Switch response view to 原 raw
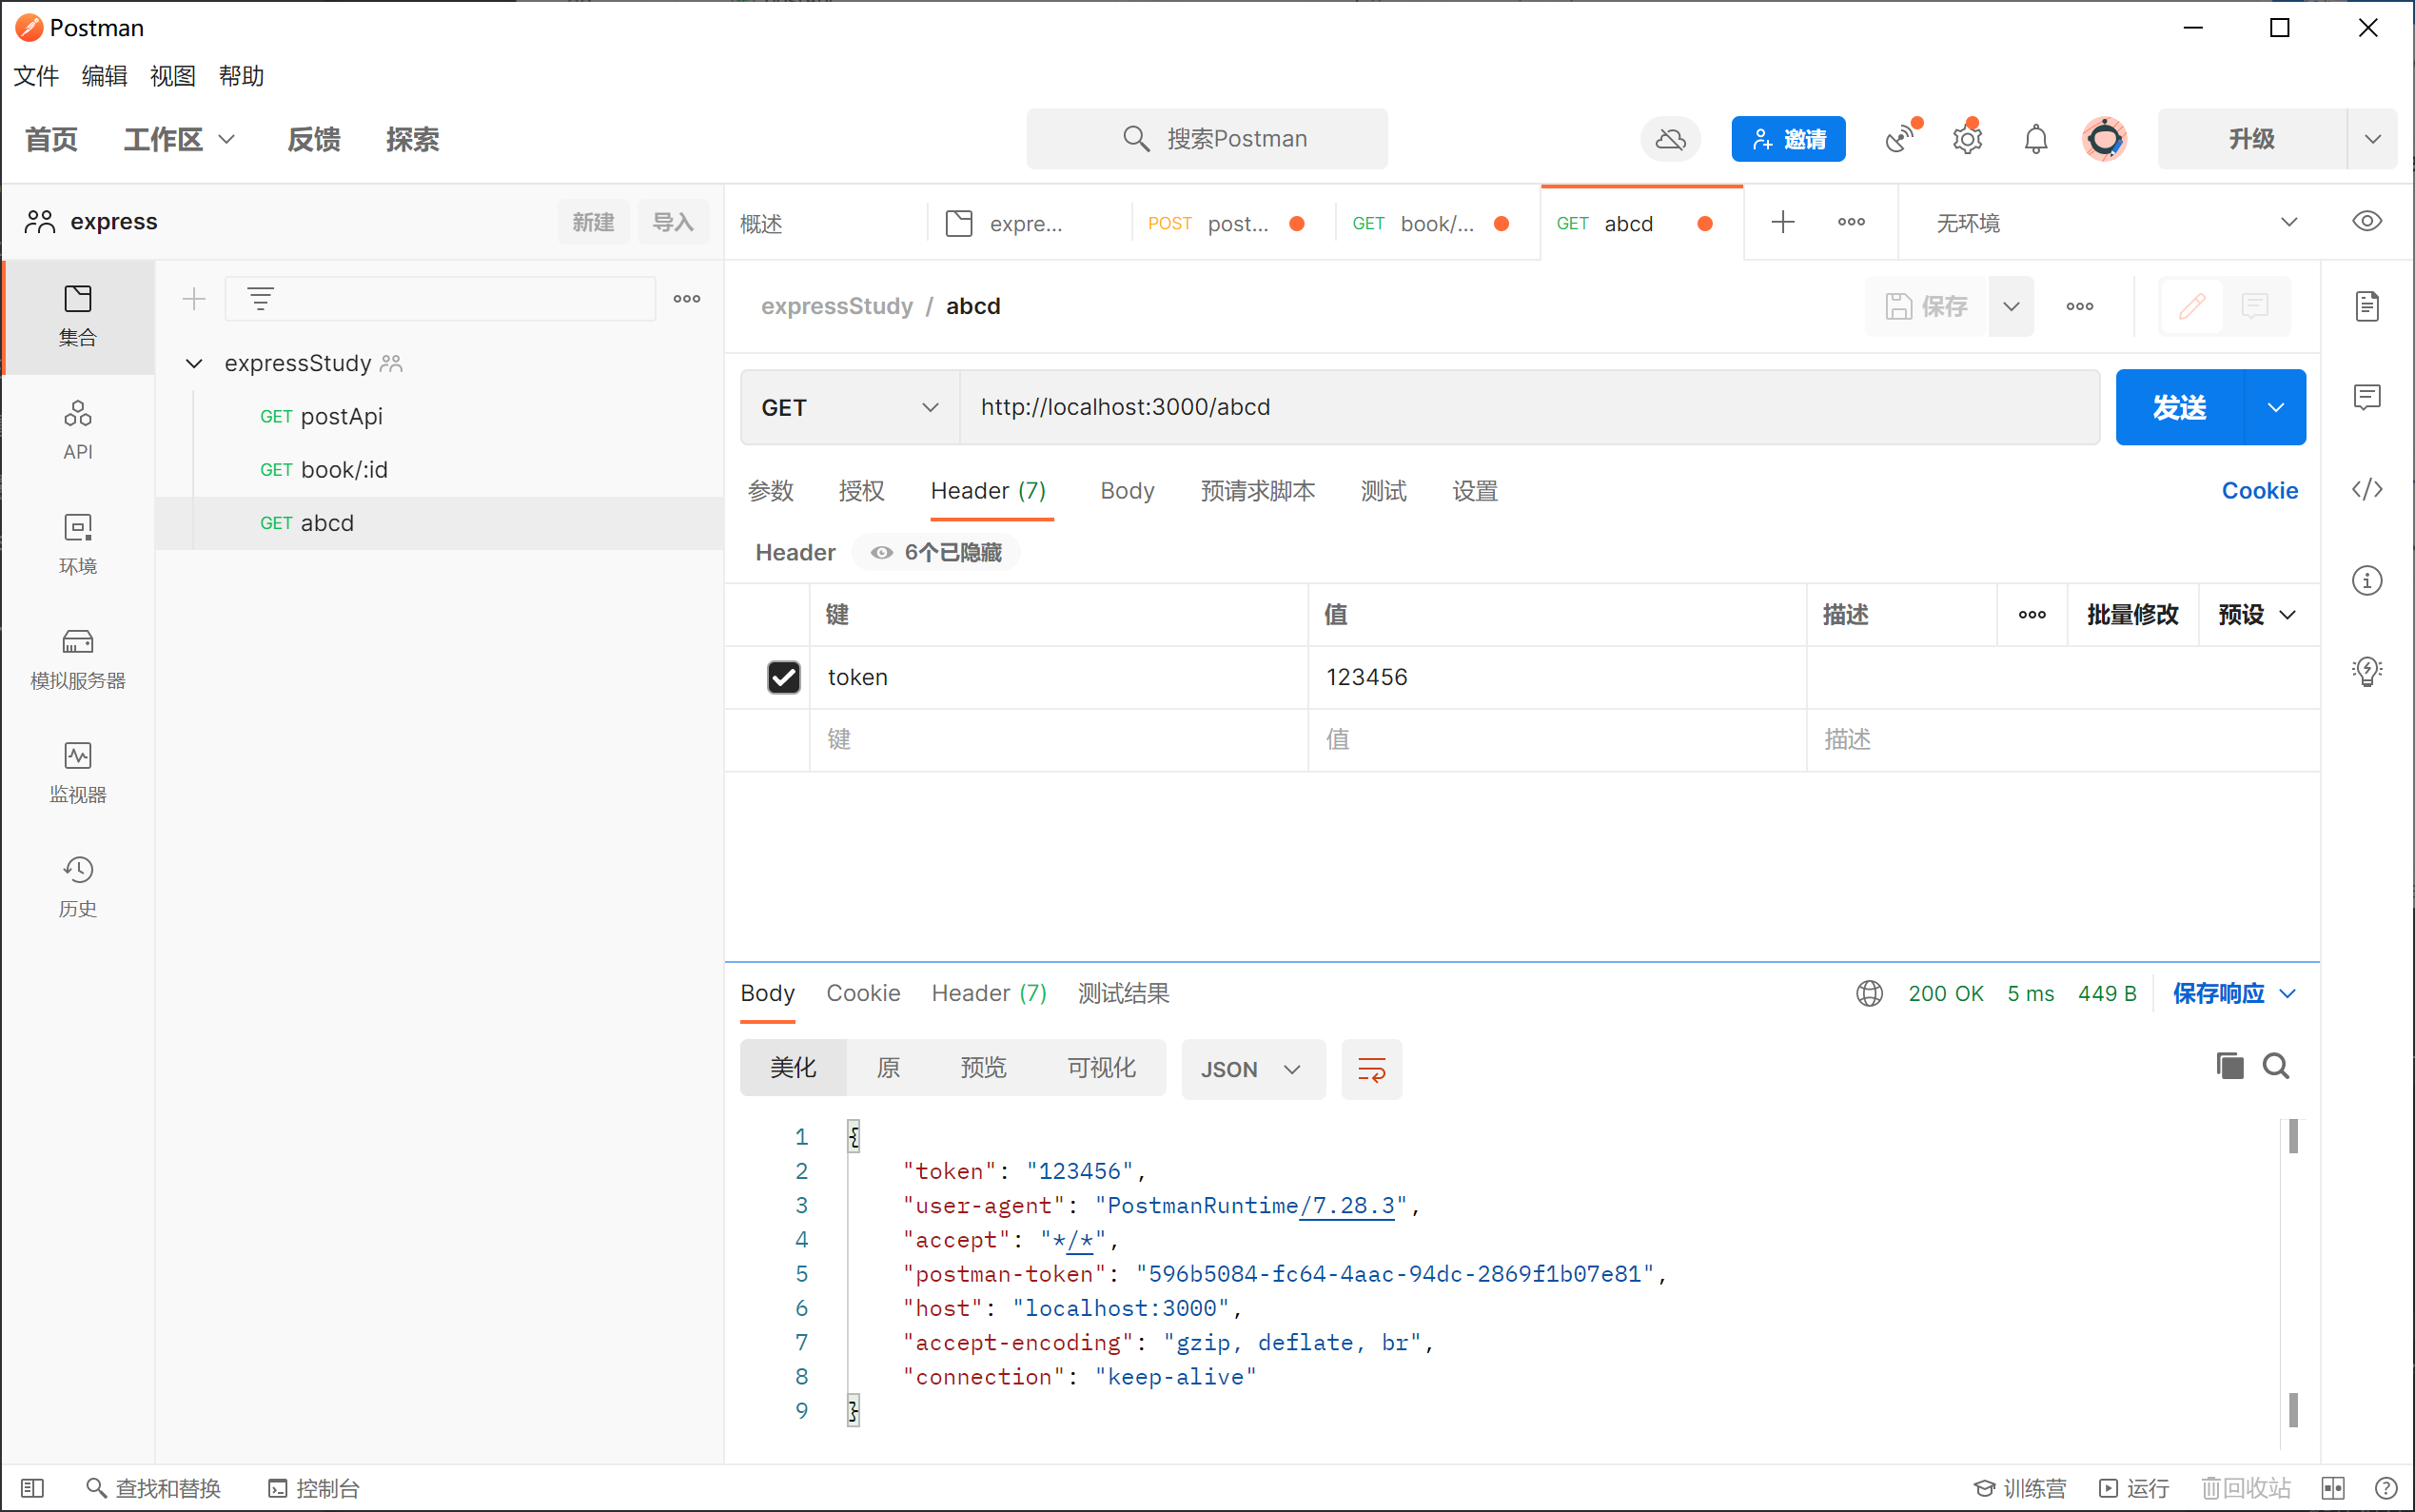 888,1068
